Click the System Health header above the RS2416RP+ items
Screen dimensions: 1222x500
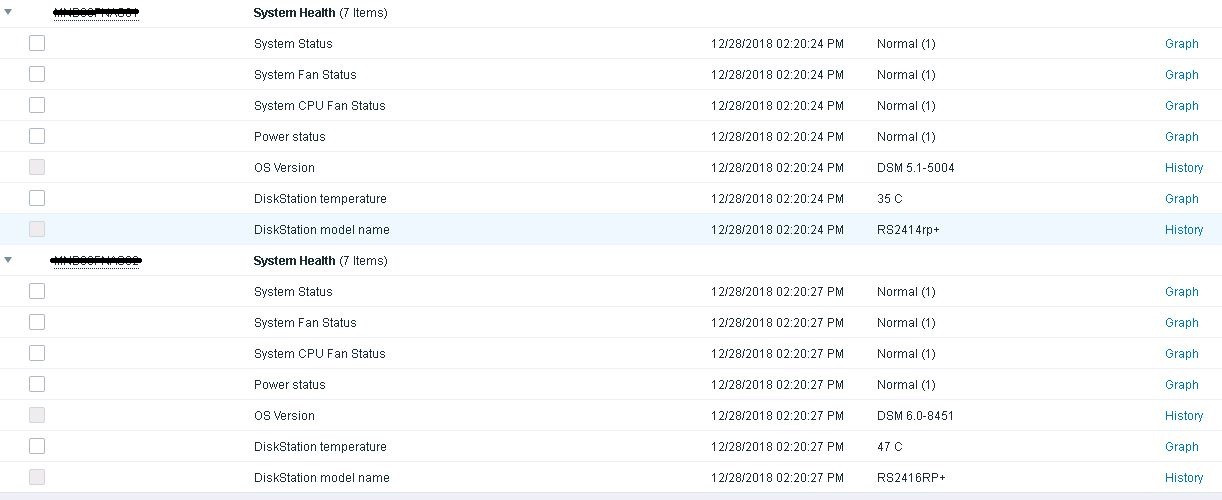click(294, 261)
